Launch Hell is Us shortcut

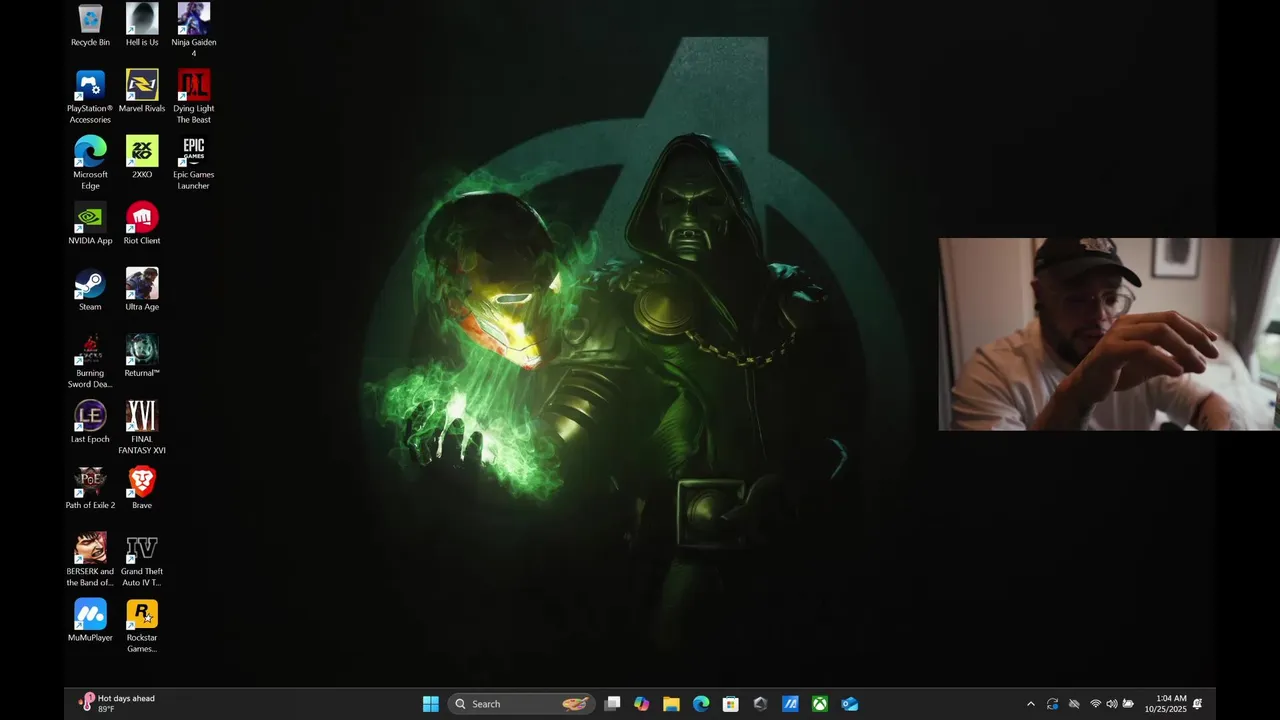point(142,25)
